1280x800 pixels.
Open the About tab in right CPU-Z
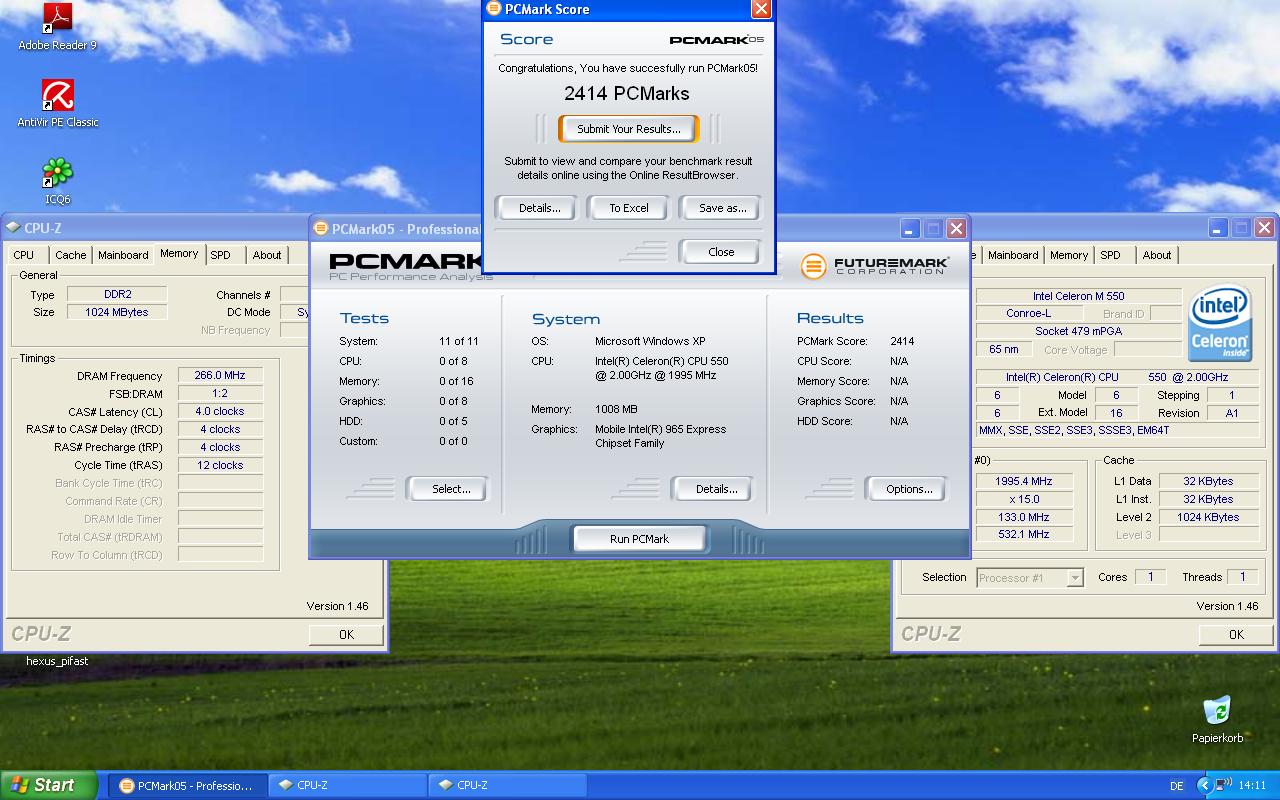[x=1157, y=255]
